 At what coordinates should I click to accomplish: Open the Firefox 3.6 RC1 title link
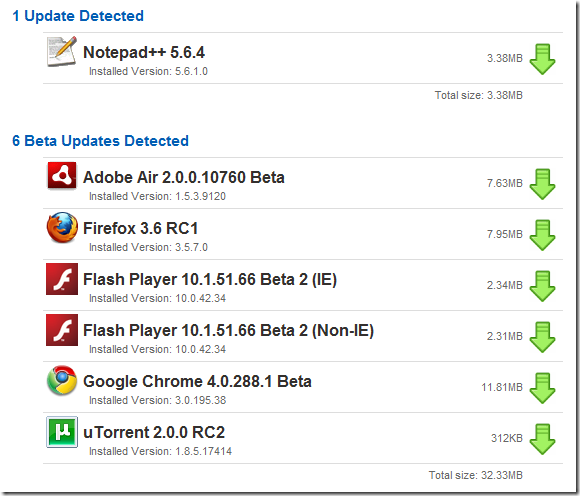tap(141, 228)
